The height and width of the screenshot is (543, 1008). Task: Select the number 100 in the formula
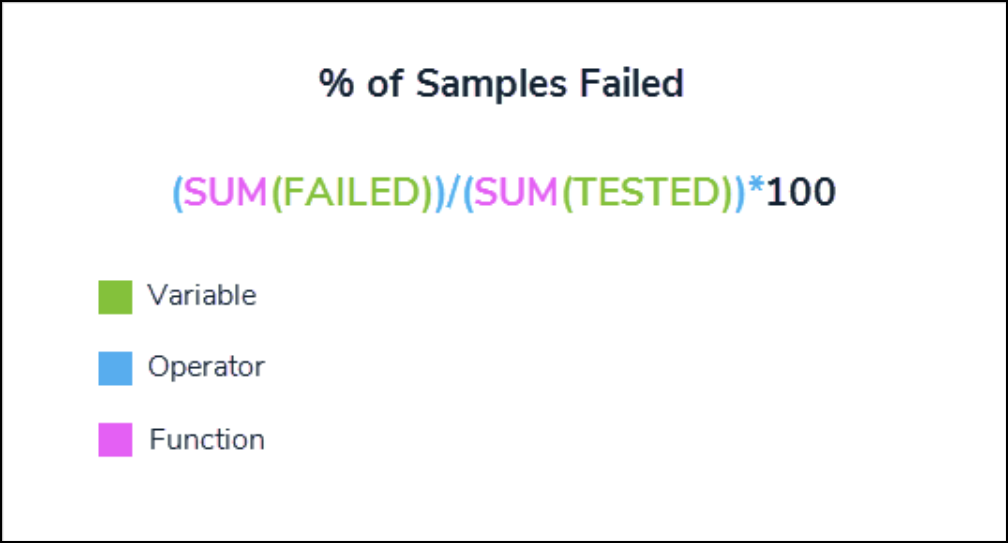pyautogui.click(x=800, y=192)
